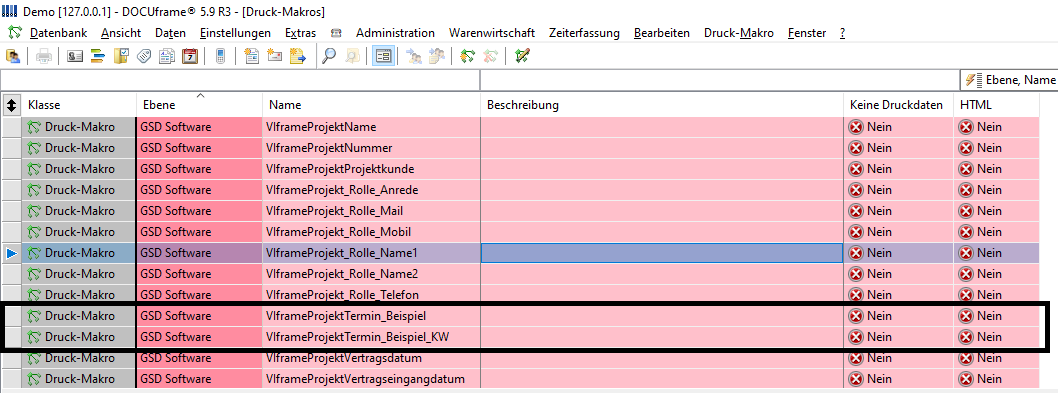The height and width of the screenshot is (393, 1058).
Task: Select the VlframeProjektVertragseingangdatum row
Action: (x=520, y=378)
